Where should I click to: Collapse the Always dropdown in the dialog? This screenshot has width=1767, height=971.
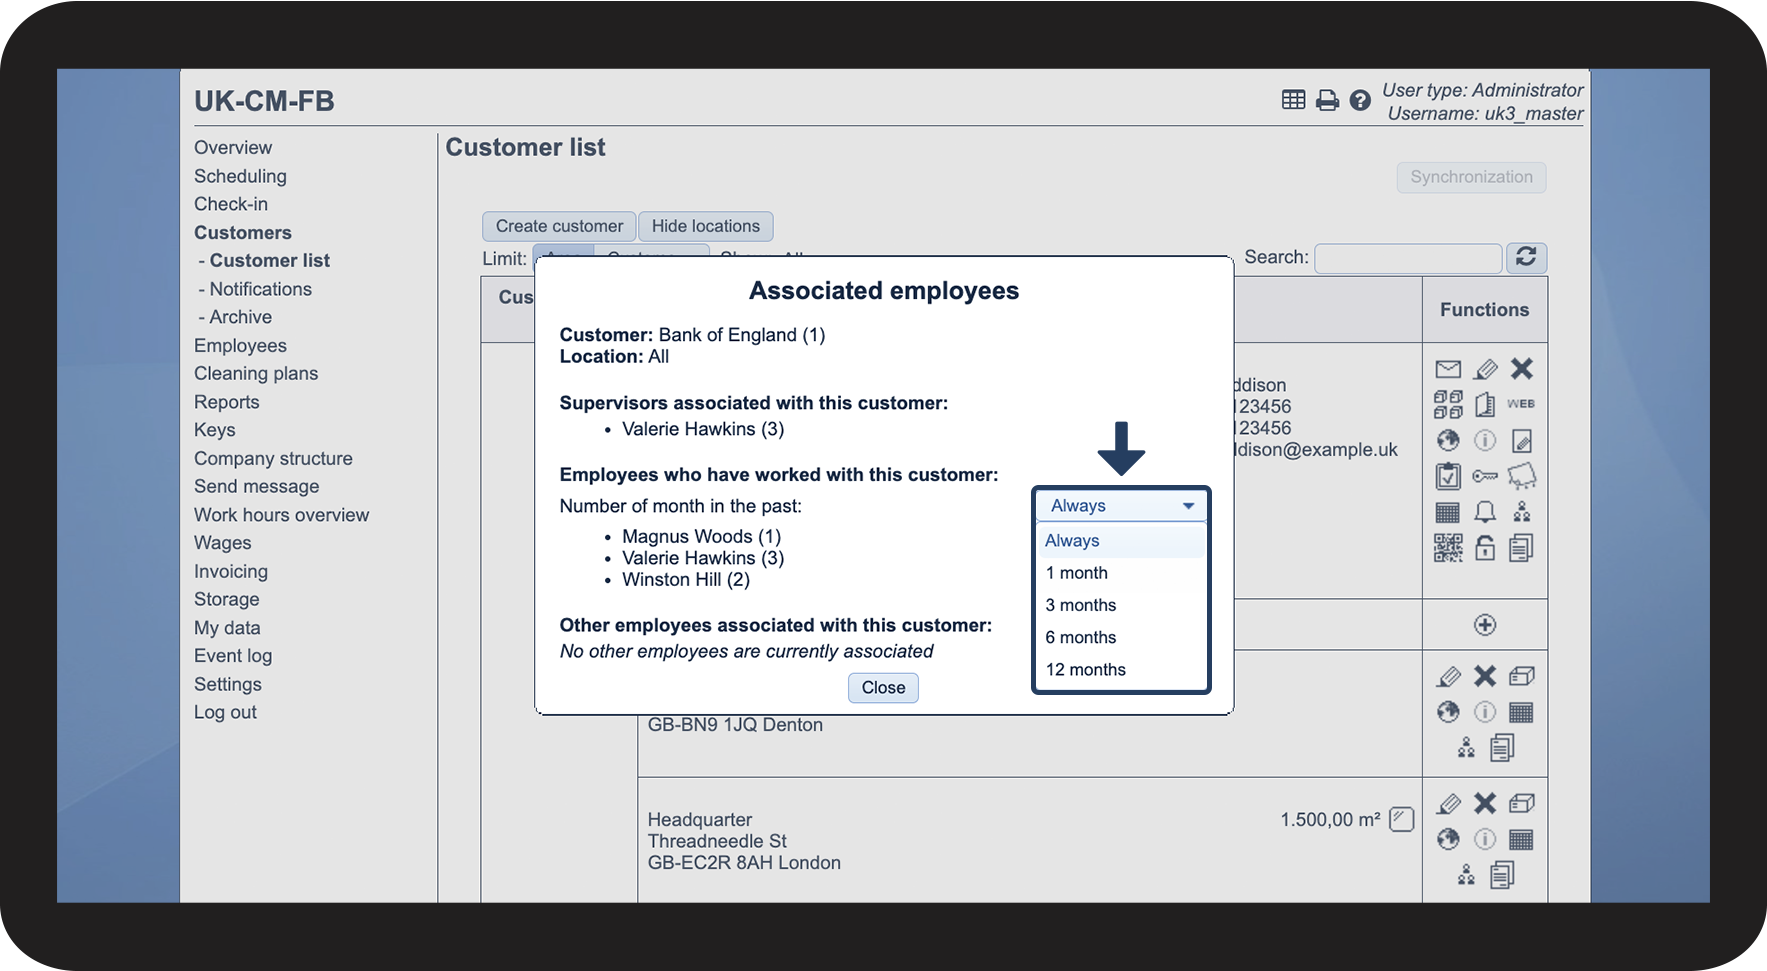click(x=1120, y=506)
